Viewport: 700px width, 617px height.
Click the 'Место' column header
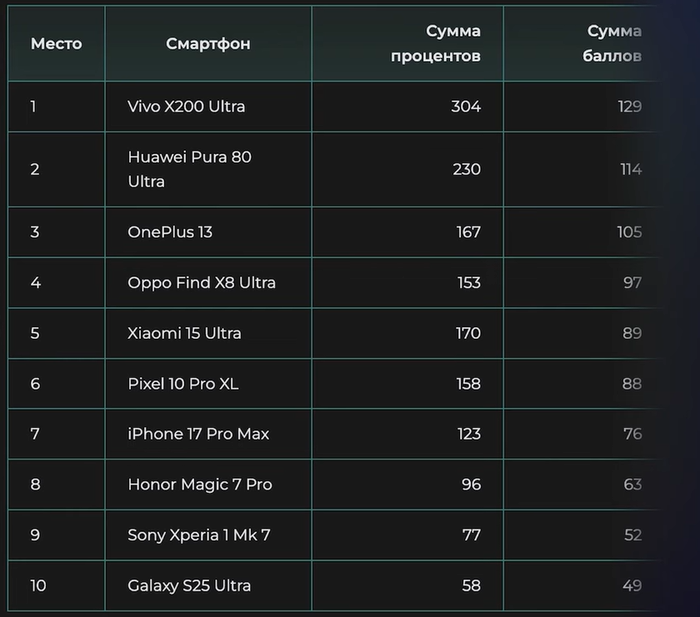coord(56,44)
